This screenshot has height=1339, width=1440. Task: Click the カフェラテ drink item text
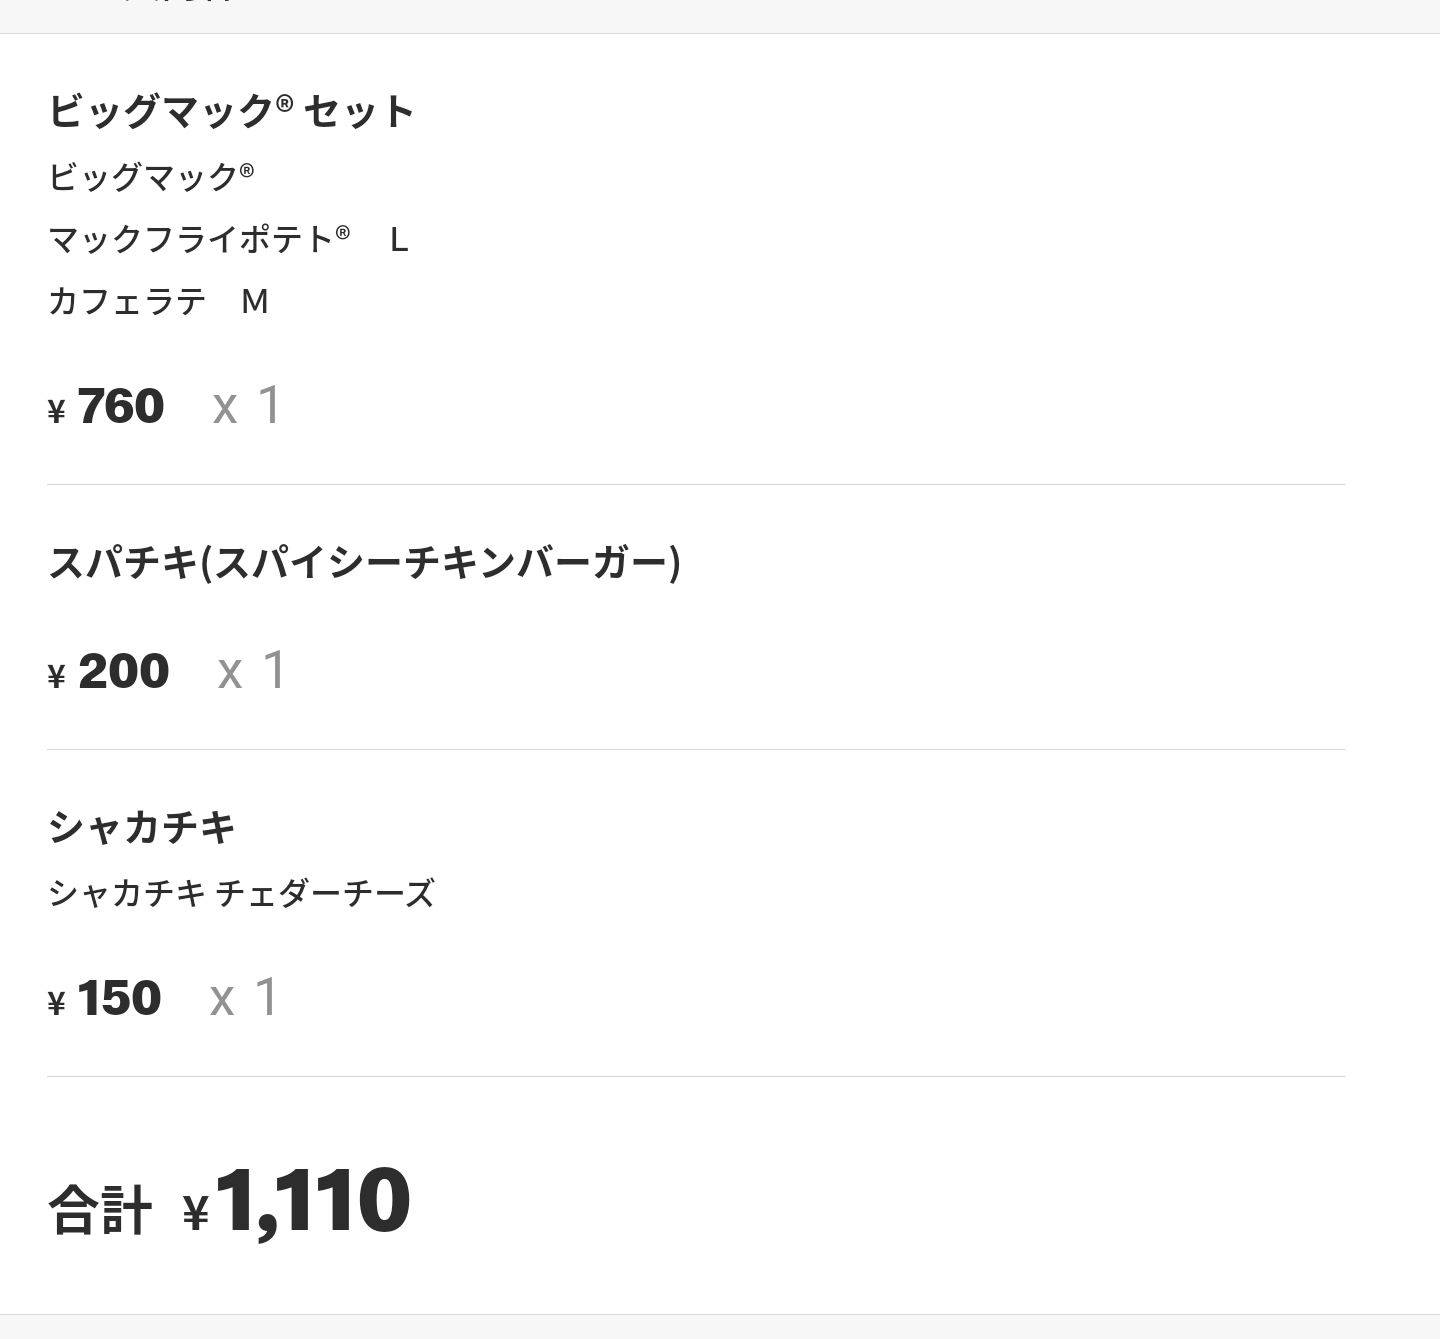click(127, 302)
